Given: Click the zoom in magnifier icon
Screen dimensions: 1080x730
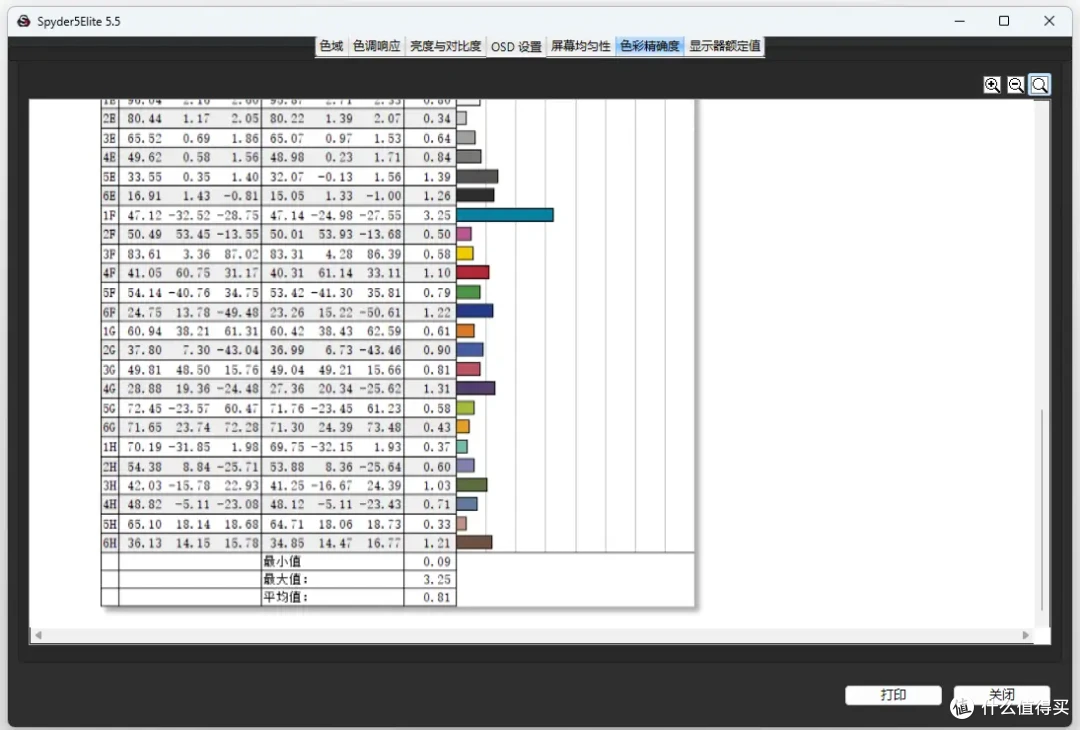Looking at the screenshot, I should [x=992, y=85].
